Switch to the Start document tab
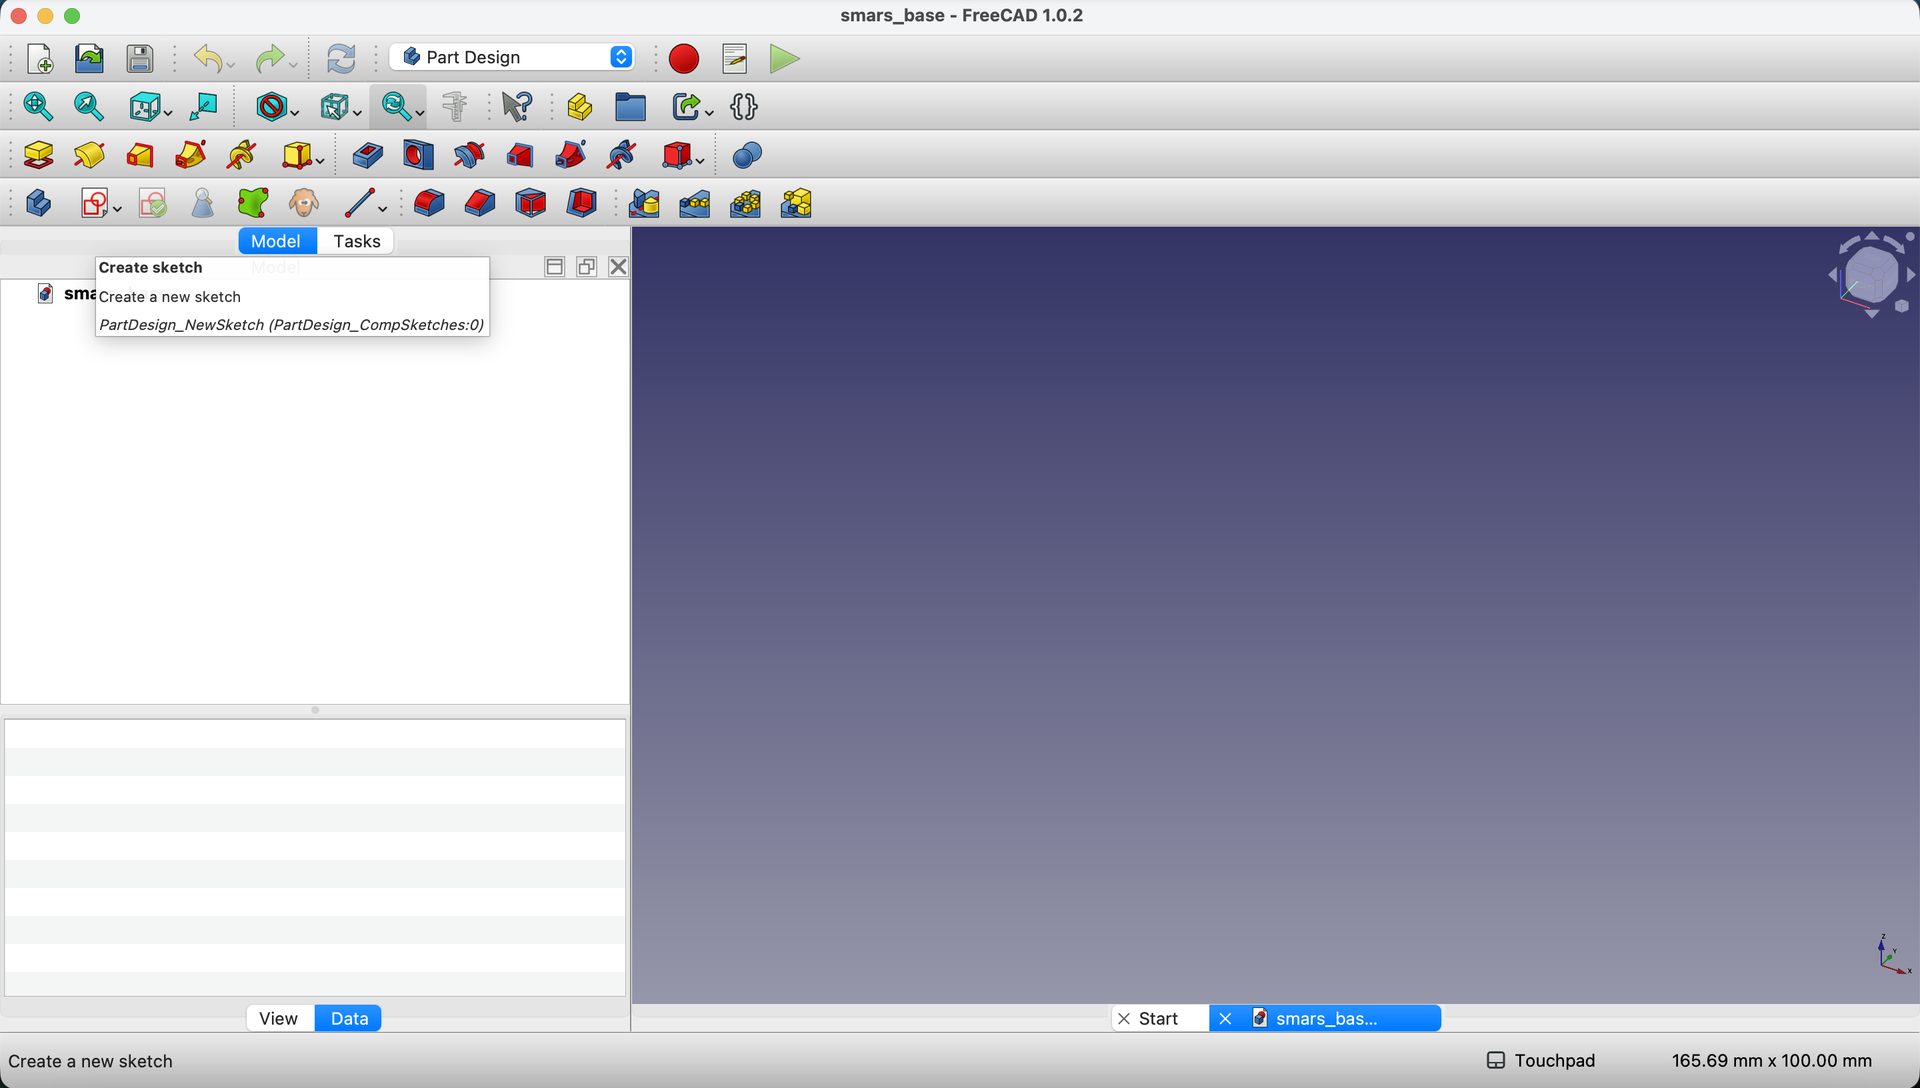The height and width of the screenshot is (1088, 1920). click(1159, 1018)
